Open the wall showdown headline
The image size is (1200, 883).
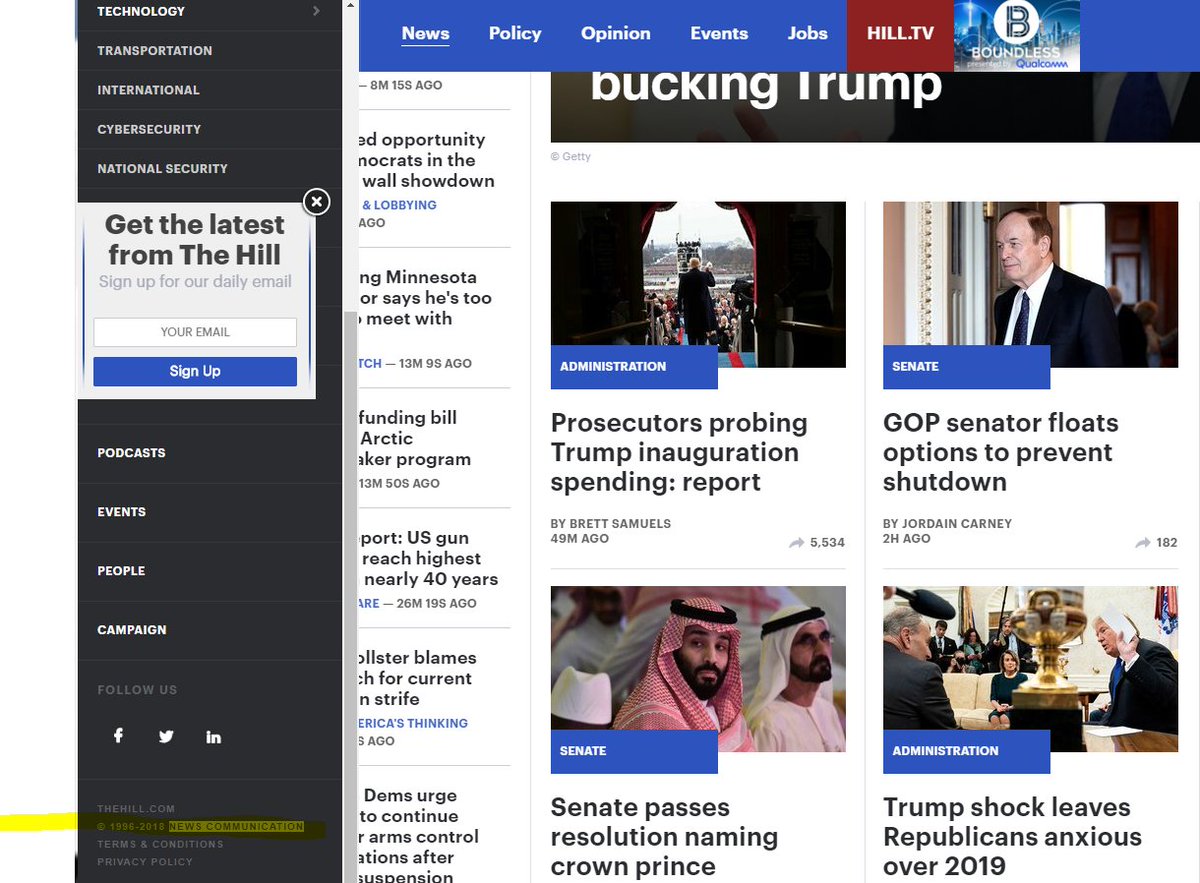pos(427,160)
